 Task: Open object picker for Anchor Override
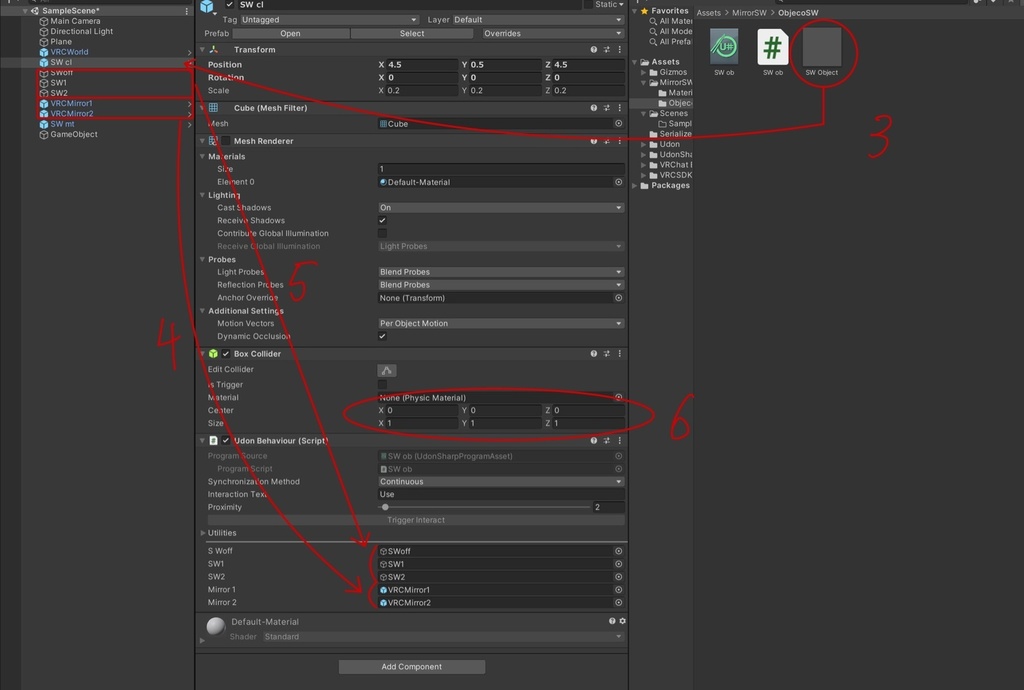click(618, 298)
